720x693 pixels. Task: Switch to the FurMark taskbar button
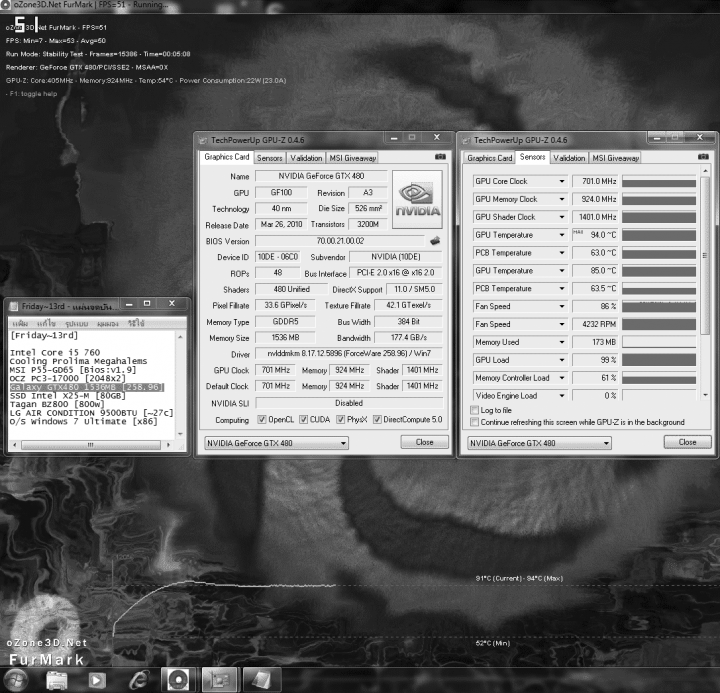pyautogui.click(x=179, y=680)
